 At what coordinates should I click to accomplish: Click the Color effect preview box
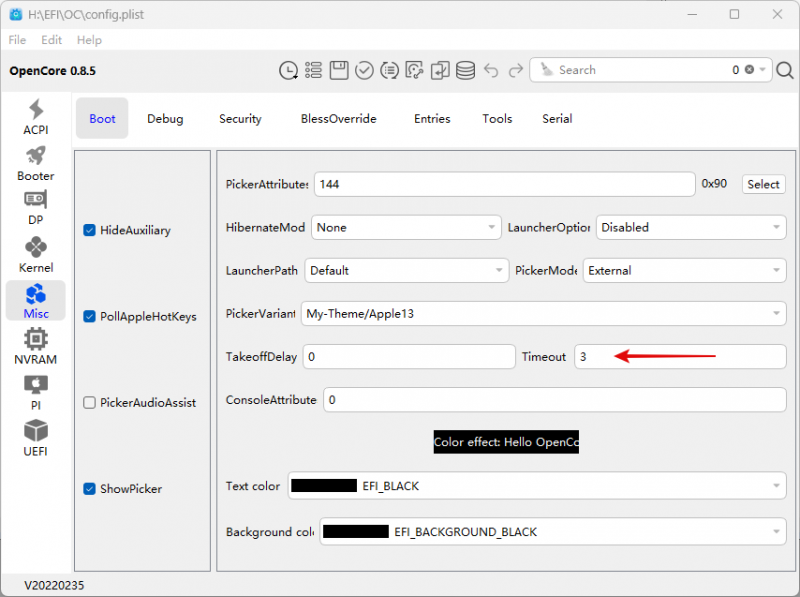coord(506,442)
